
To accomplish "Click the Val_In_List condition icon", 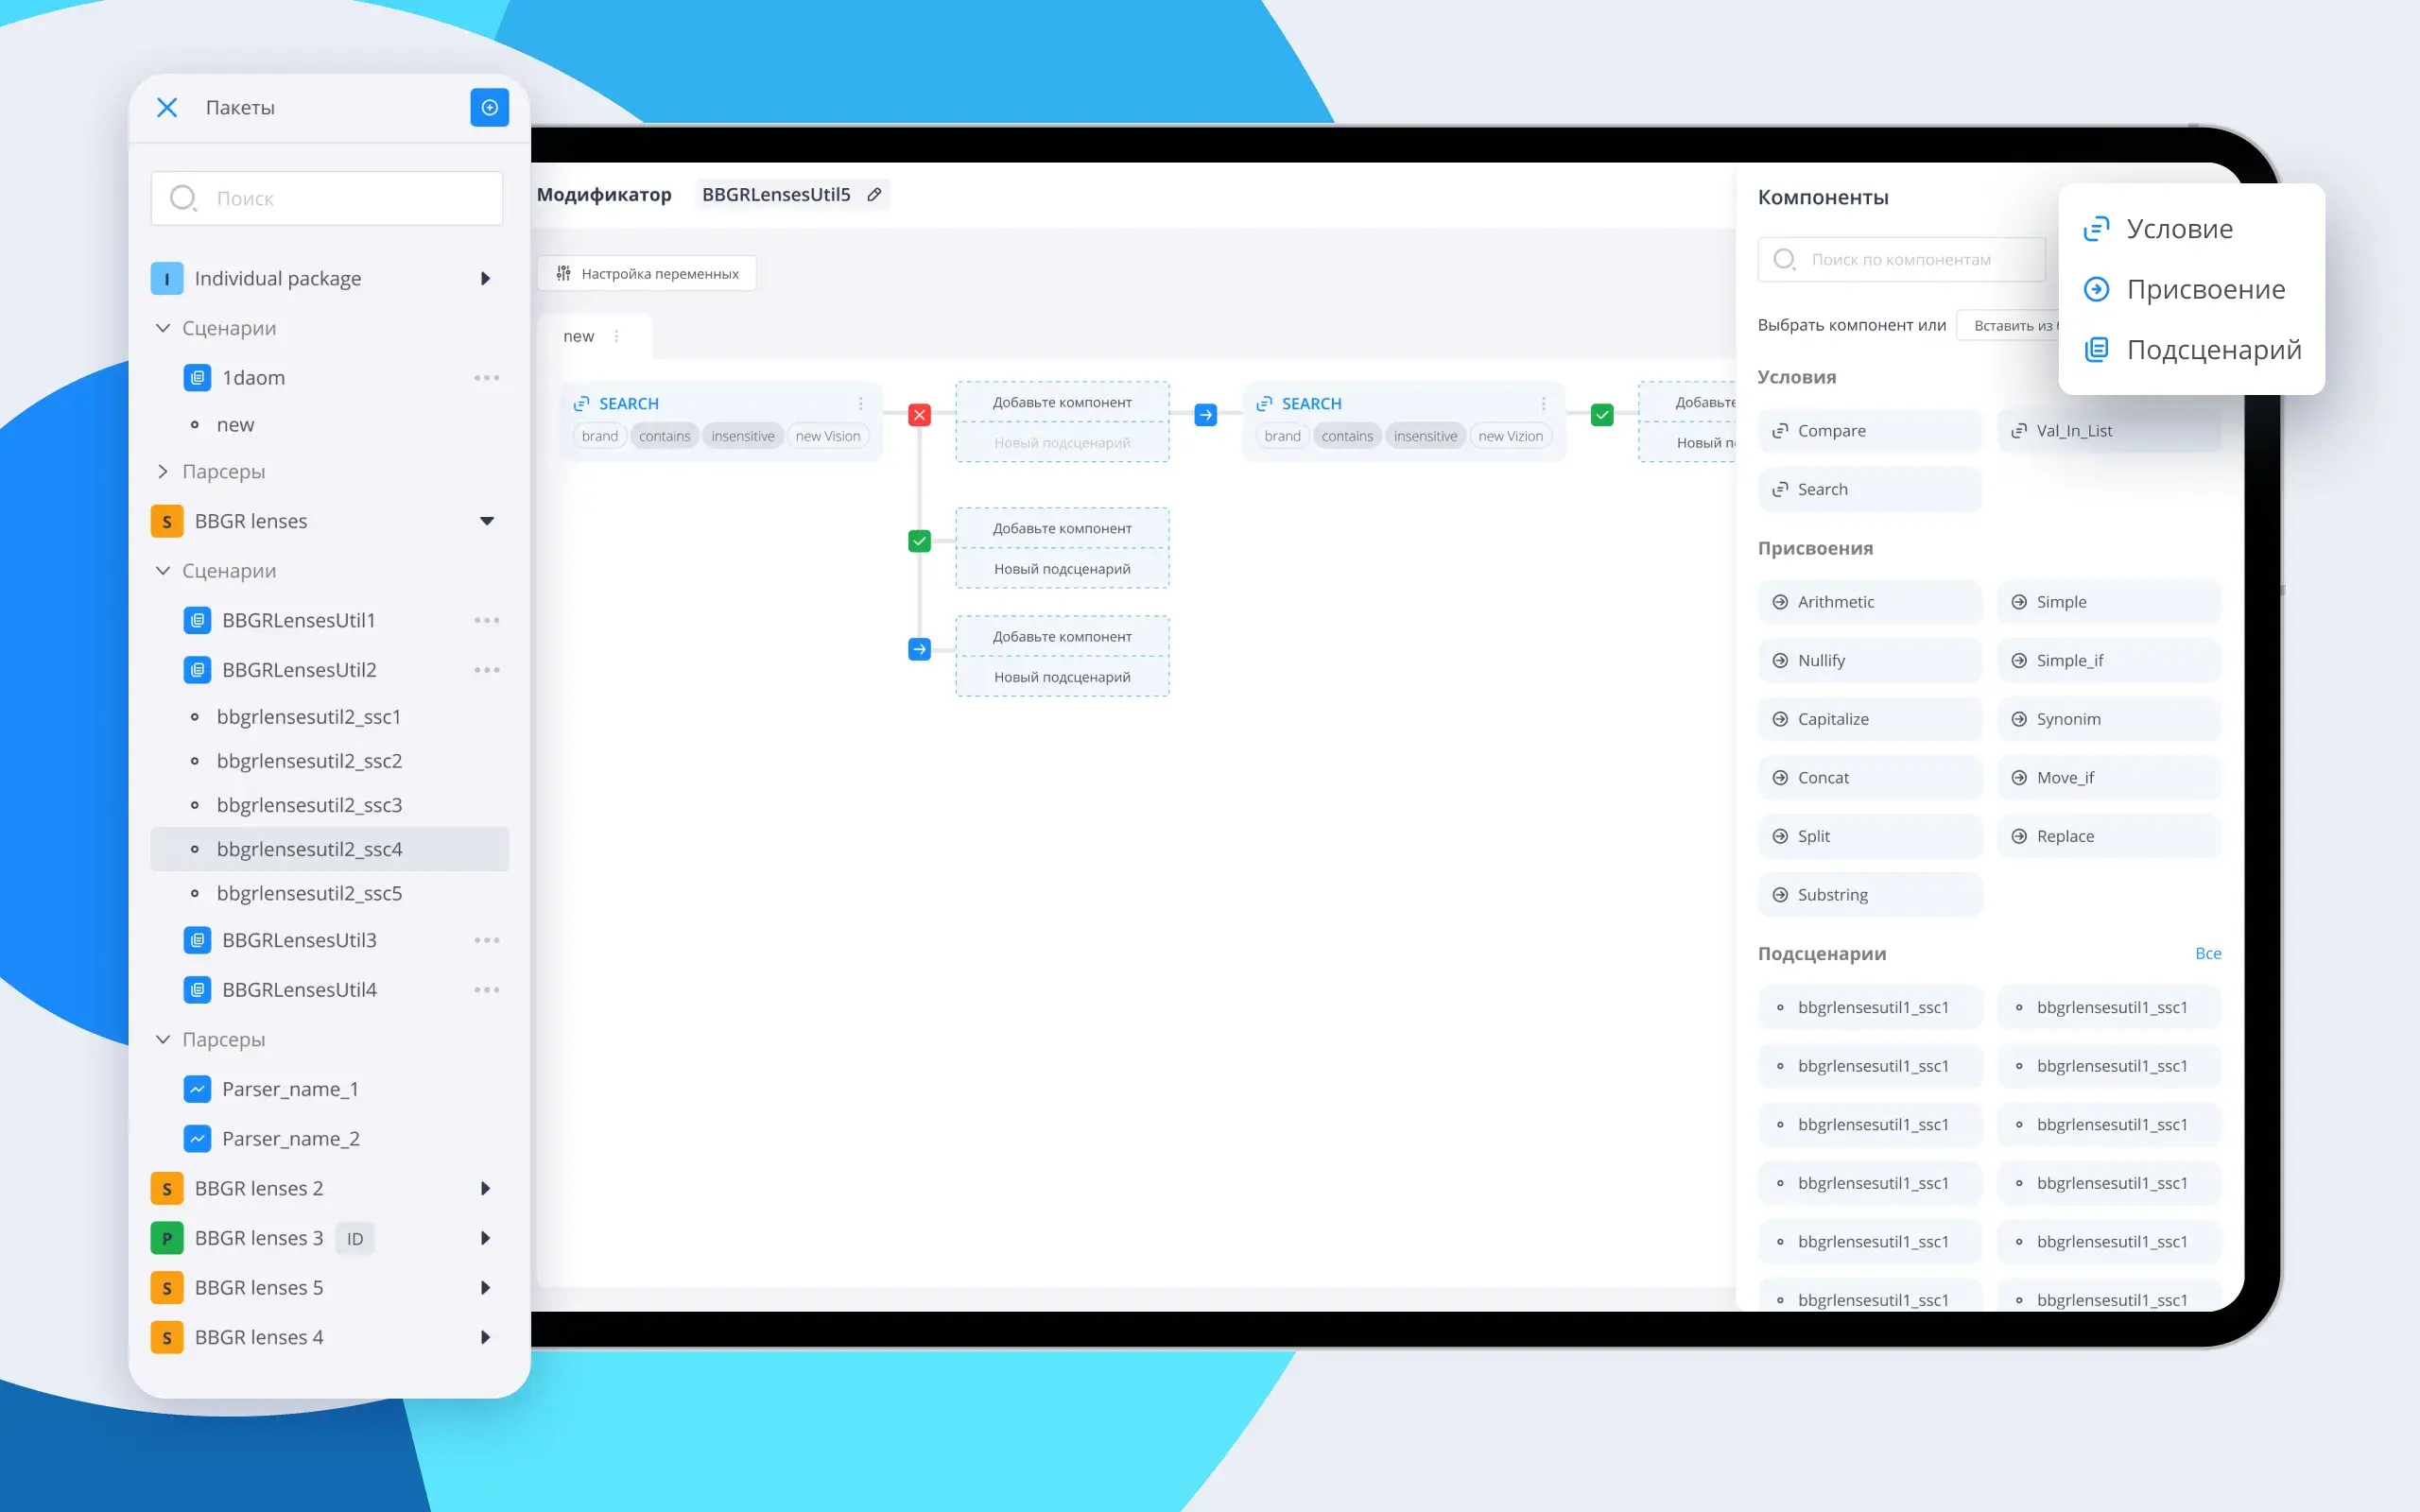I will (2017, 430).
